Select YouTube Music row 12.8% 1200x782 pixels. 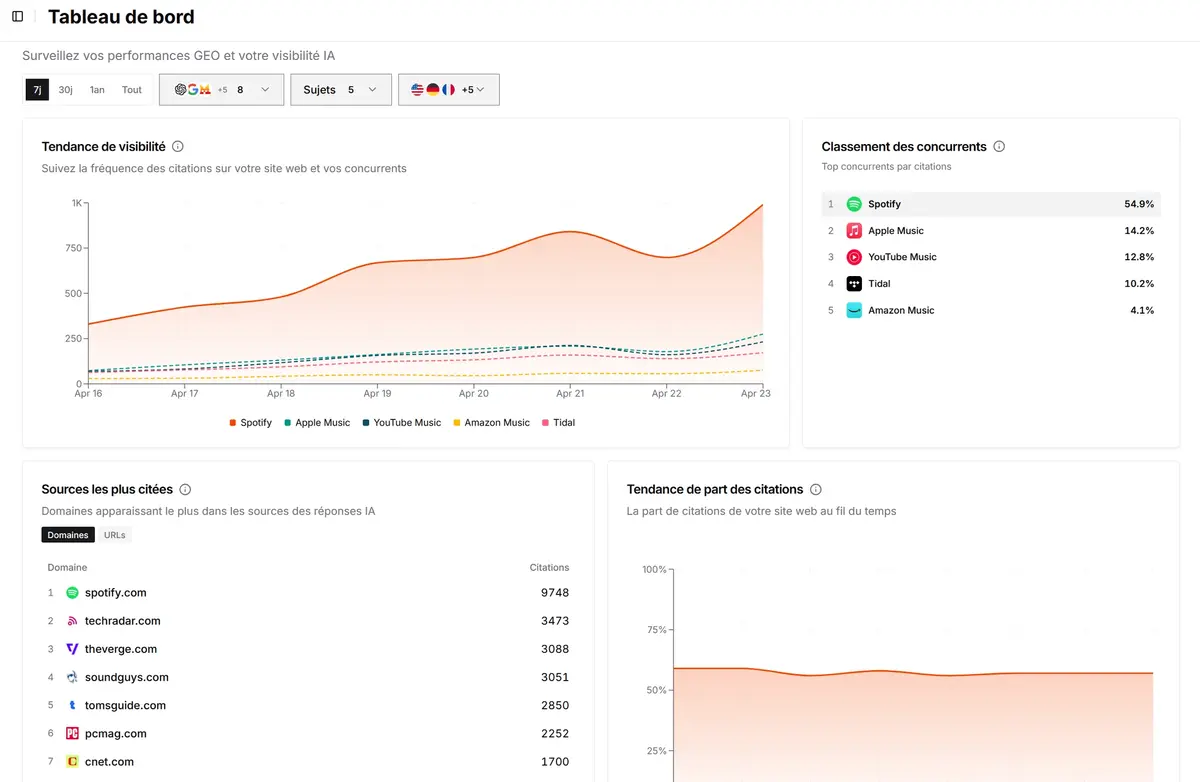pos(991,257)
